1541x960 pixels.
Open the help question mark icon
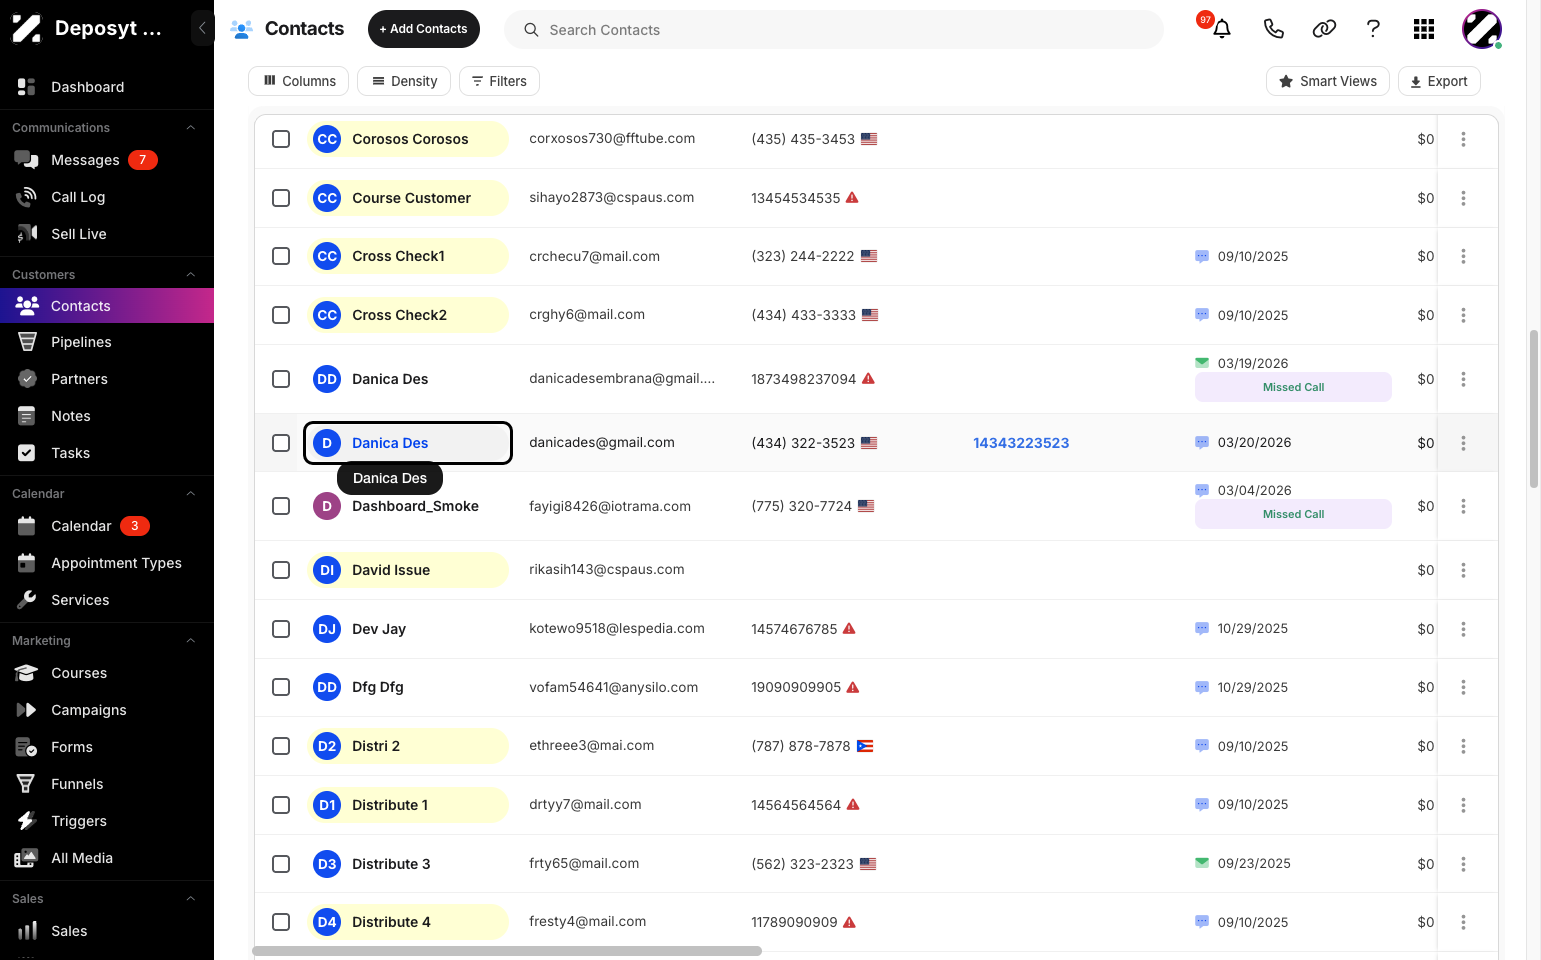point(1373,29)
